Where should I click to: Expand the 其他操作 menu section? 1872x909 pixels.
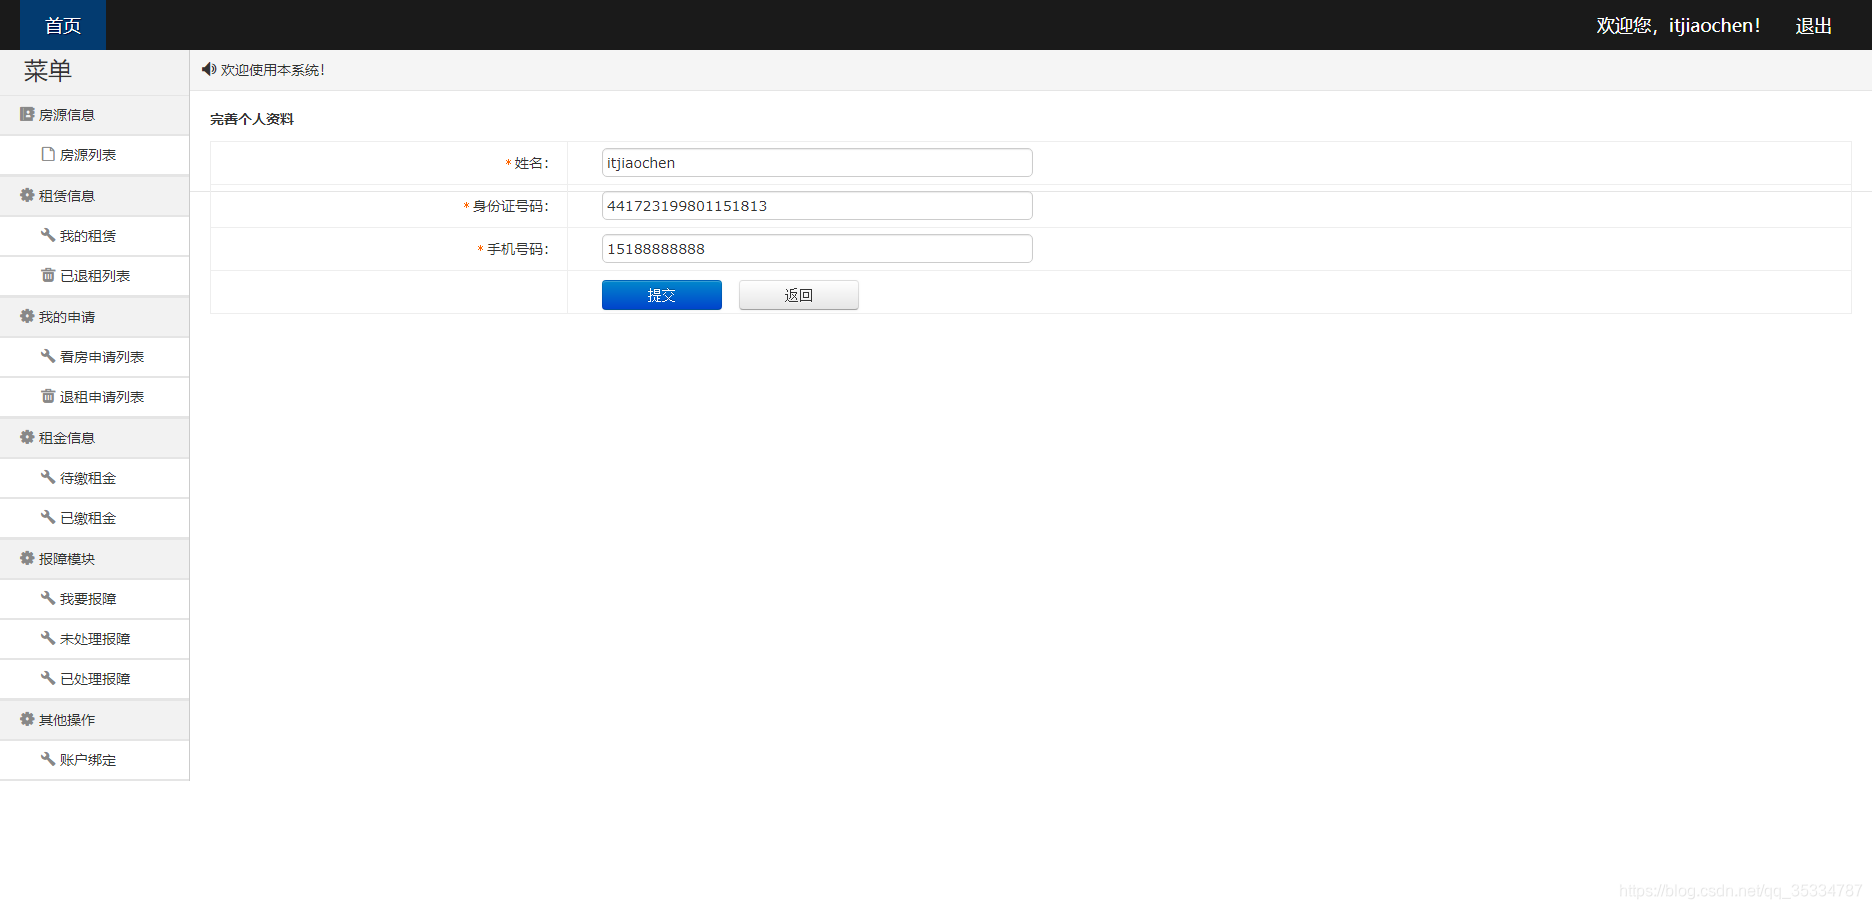pyautogui.click(x=94, y=720)
